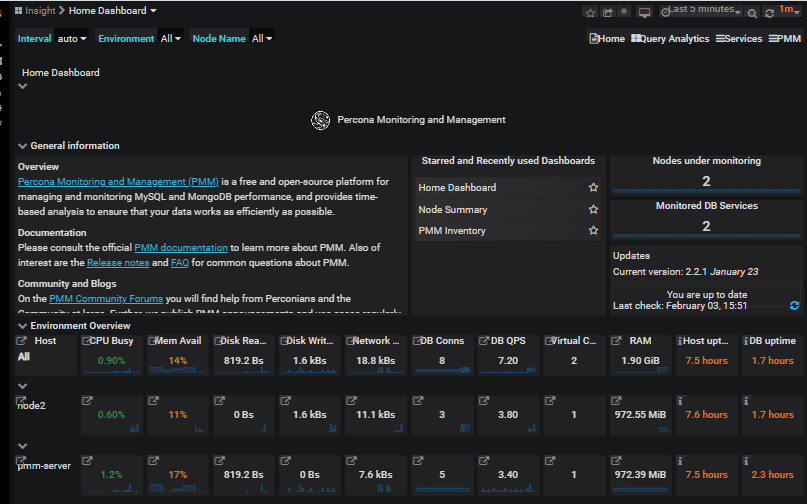The width and height of the screenshot is (807, 504).
Task: Click external link icon in pmm-server CPU panel
Action: 87,461
